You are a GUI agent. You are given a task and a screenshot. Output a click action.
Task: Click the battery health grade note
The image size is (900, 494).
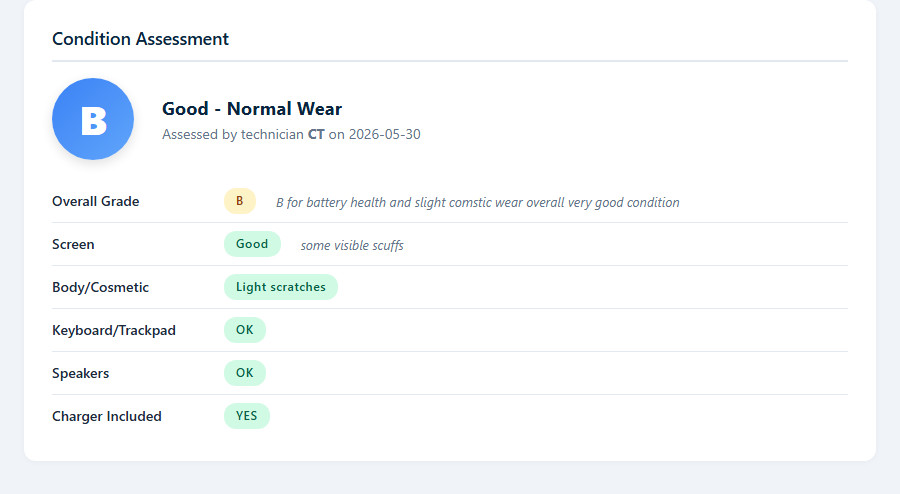tap(478, 203)
